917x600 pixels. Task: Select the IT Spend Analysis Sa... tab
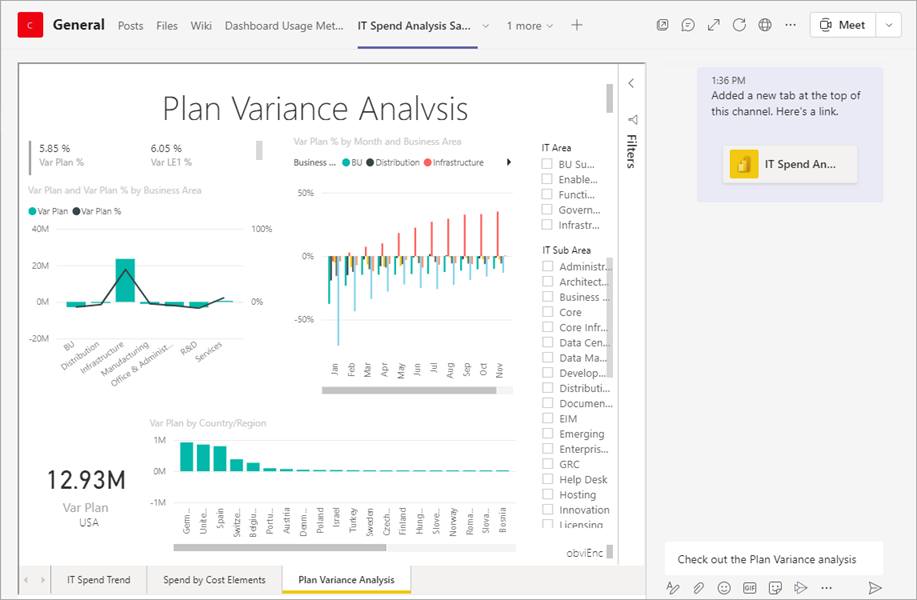coord(414,26)
